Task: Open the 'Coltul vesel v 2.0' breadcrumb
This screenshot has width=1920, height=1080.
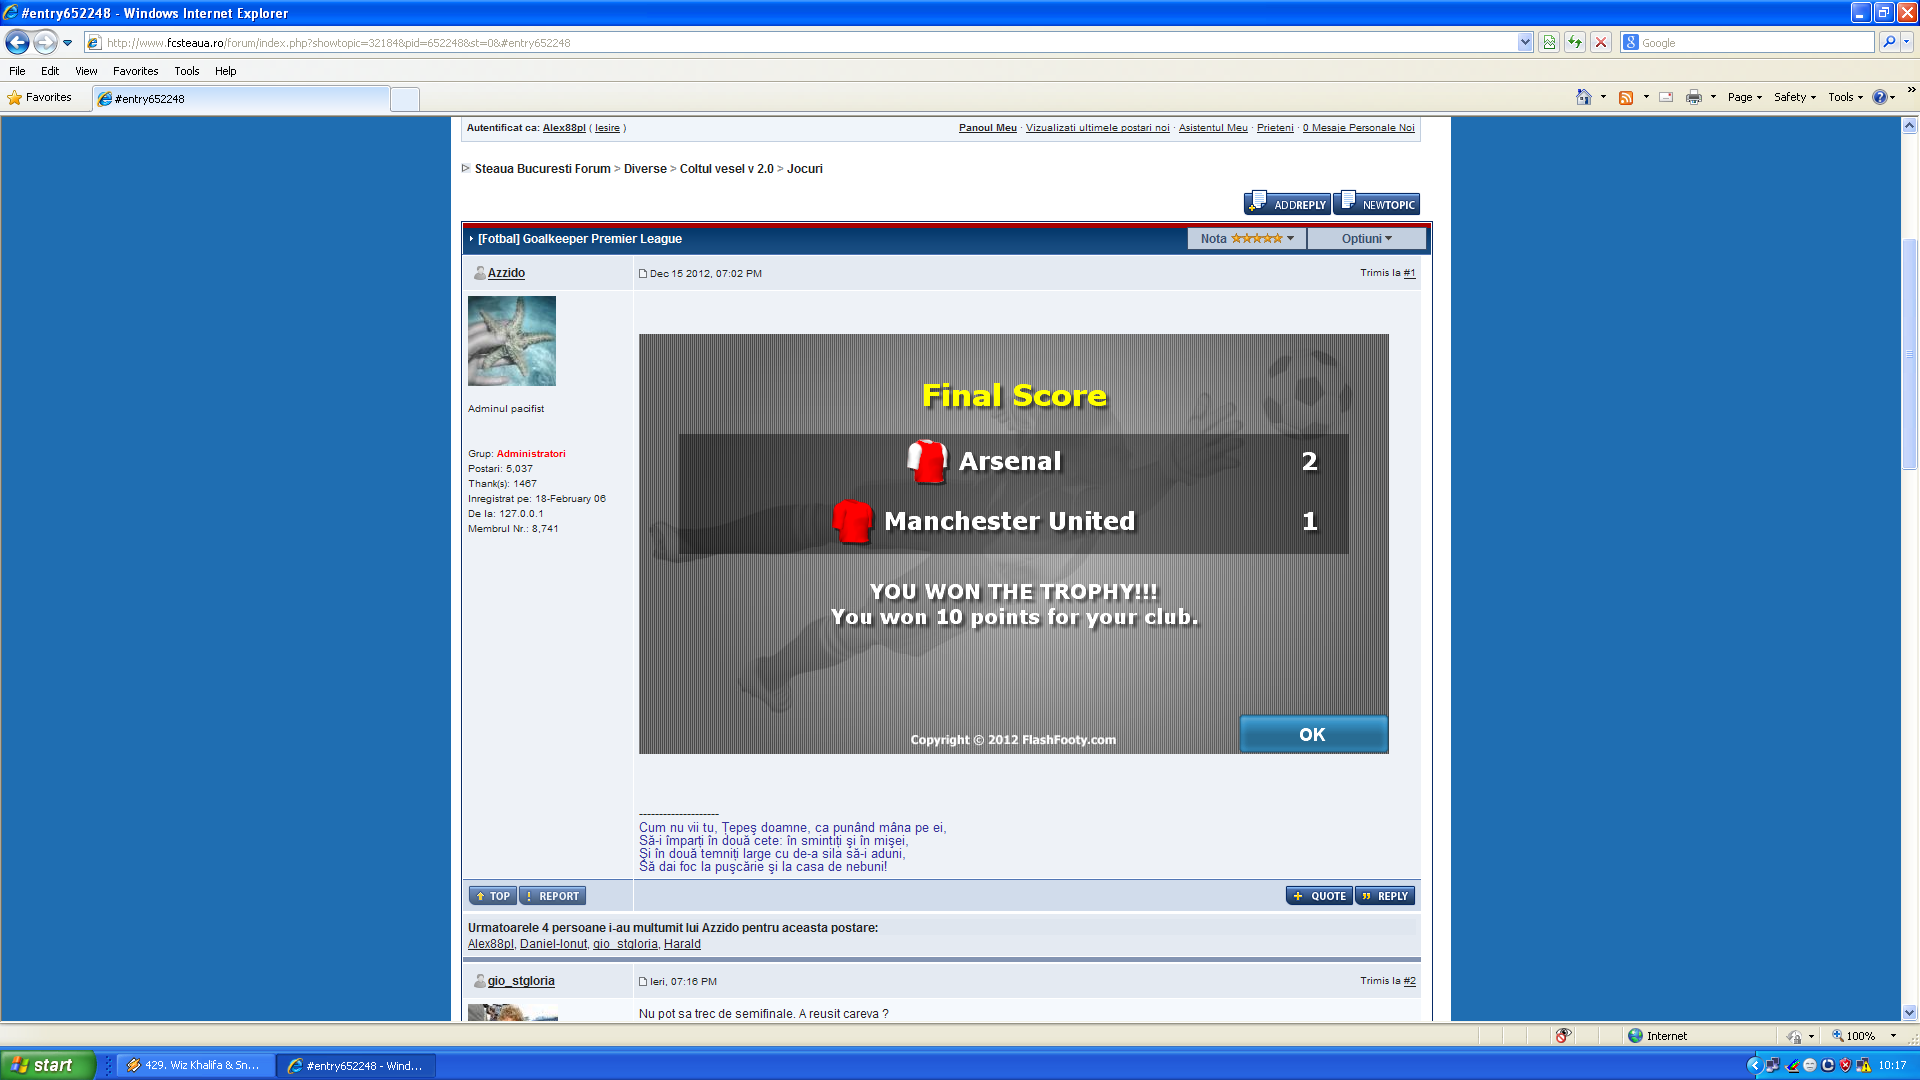Action: pos(727,169)
